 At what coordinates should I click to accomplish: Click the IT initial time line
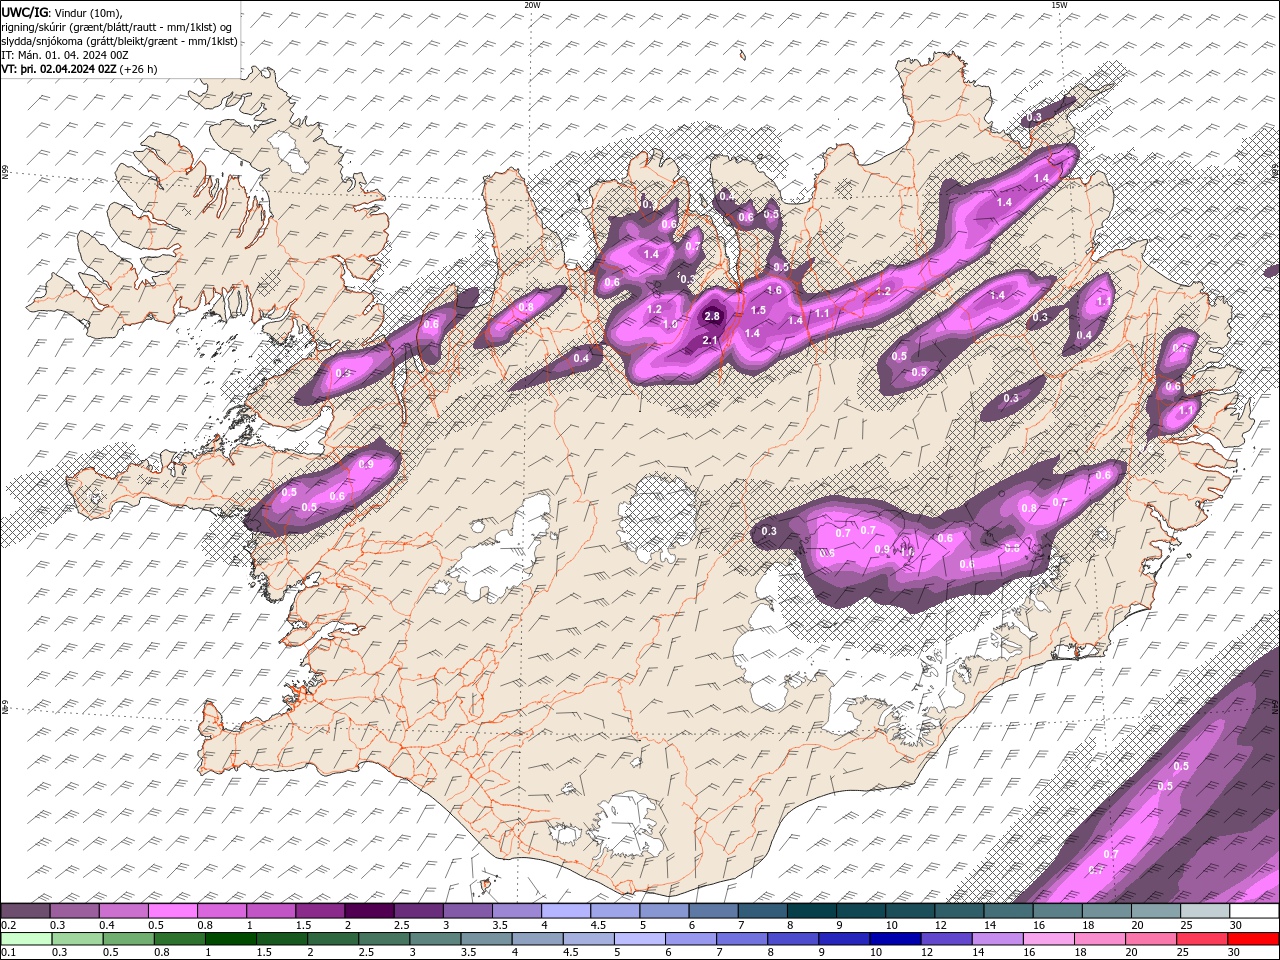tap(65, 55)
